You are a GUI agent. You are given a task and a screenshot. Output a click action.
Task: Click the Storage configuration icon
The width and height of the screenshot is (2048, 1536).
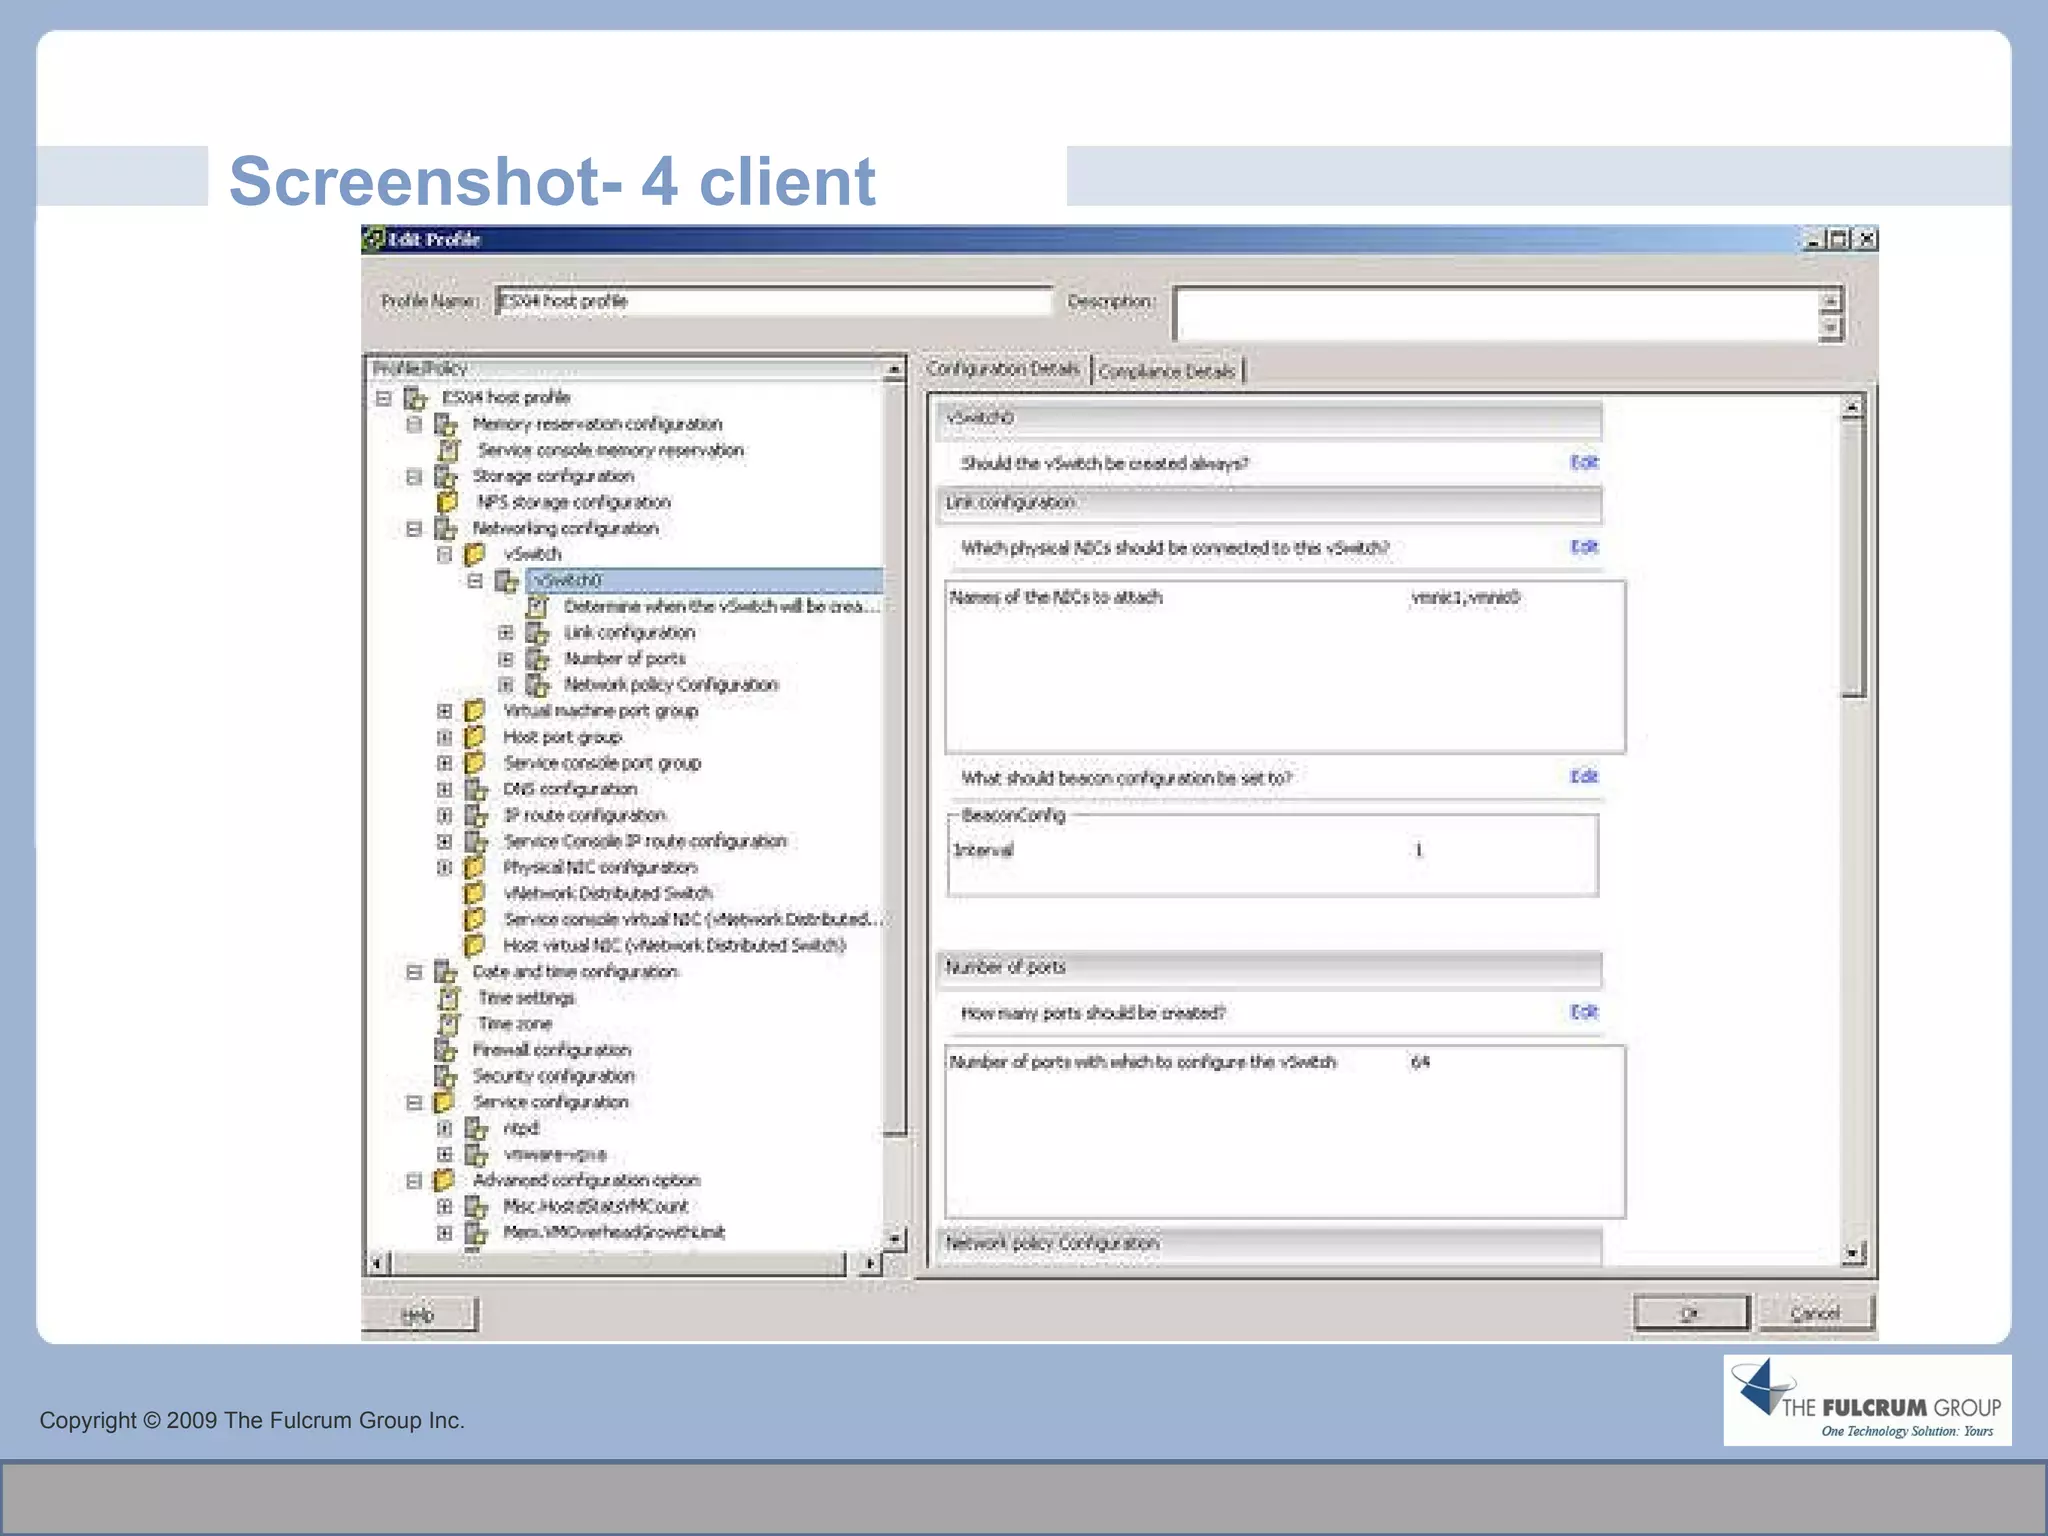tap(445, 477)
